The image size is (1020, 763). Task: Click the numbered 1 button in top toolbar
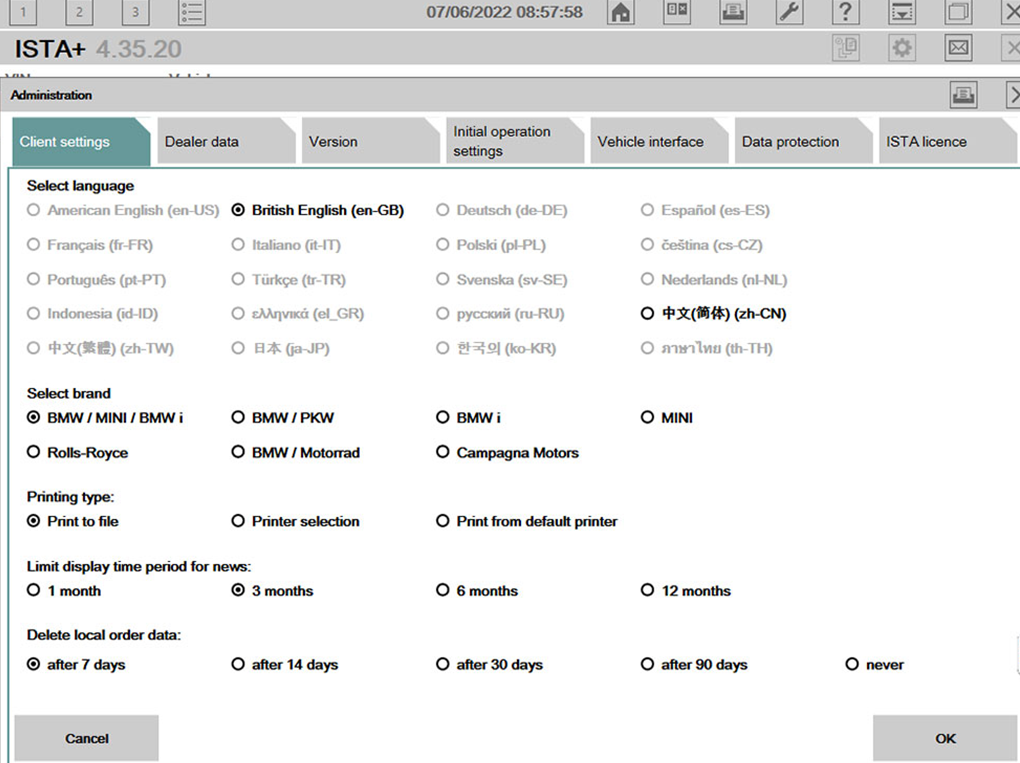23,12
